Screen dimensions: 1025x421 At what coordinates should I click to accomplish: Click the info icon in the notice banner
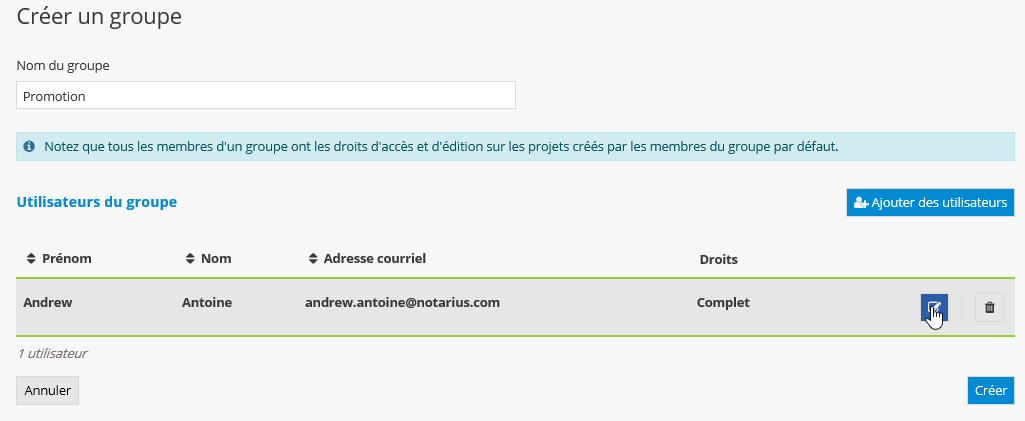coord(30,147)
